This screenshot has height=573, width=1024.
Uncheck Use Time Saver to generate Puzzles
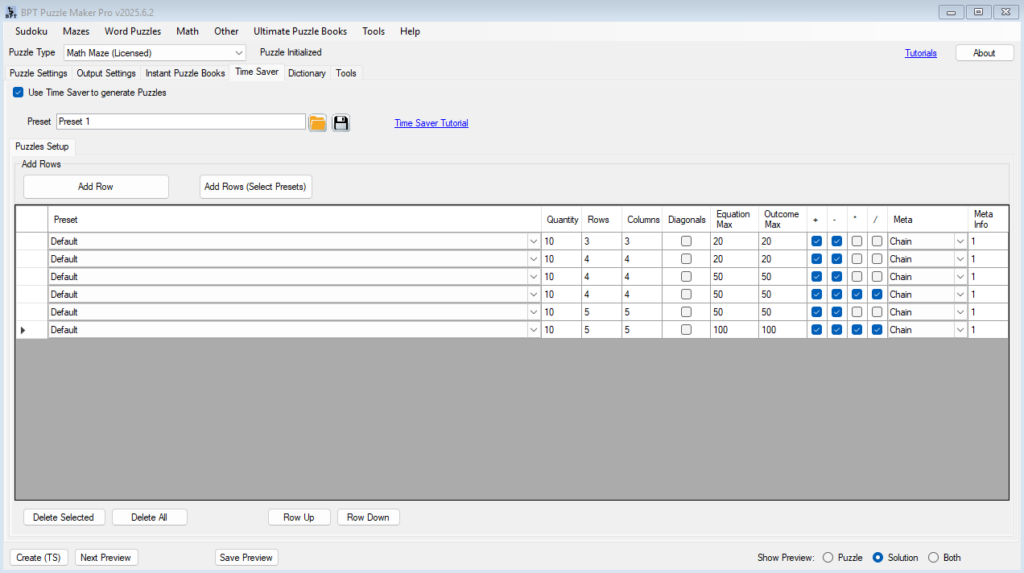(18, 92)
